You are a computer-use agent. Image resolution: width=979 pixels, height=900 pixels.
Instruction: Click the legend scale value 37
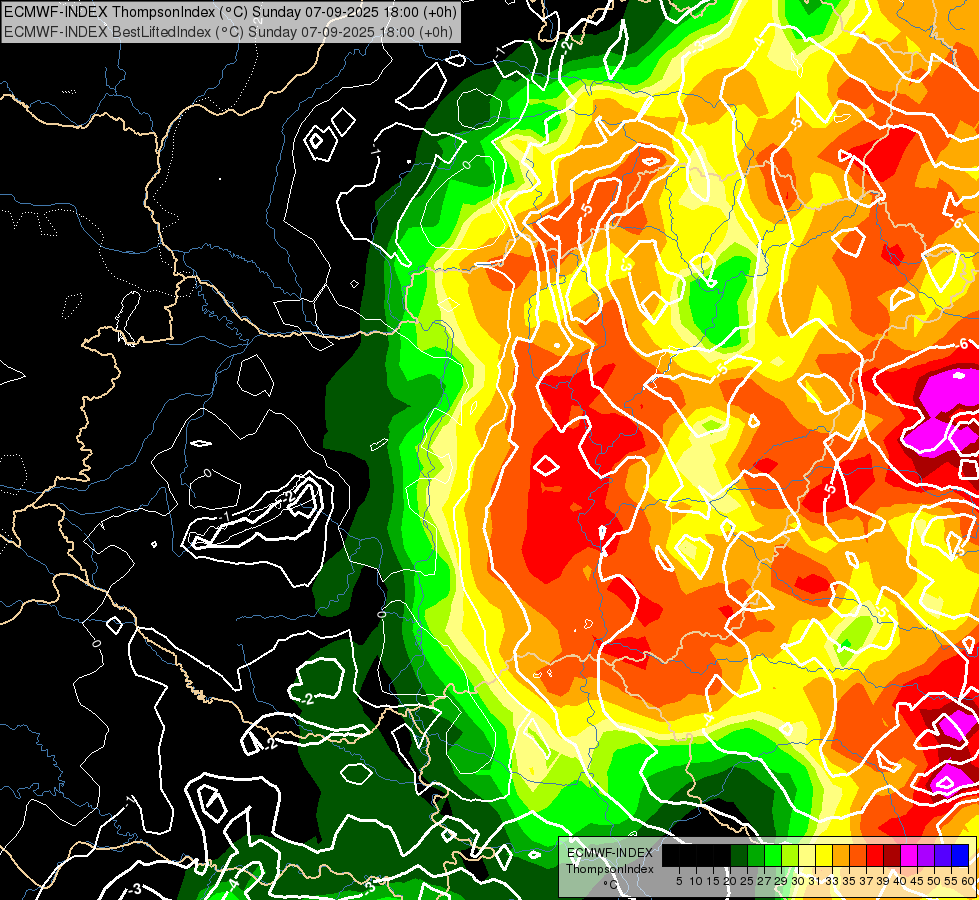tap(866, 881)
